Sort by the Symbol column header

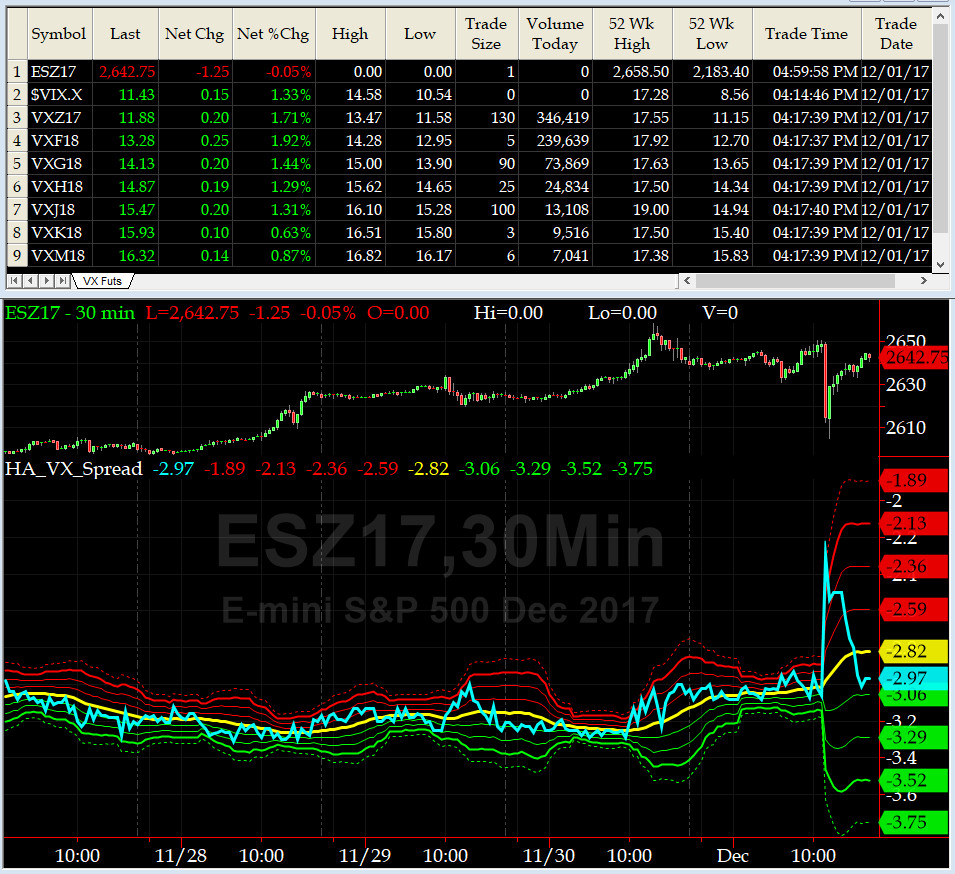pyautogui.click(x=59, y=34)
